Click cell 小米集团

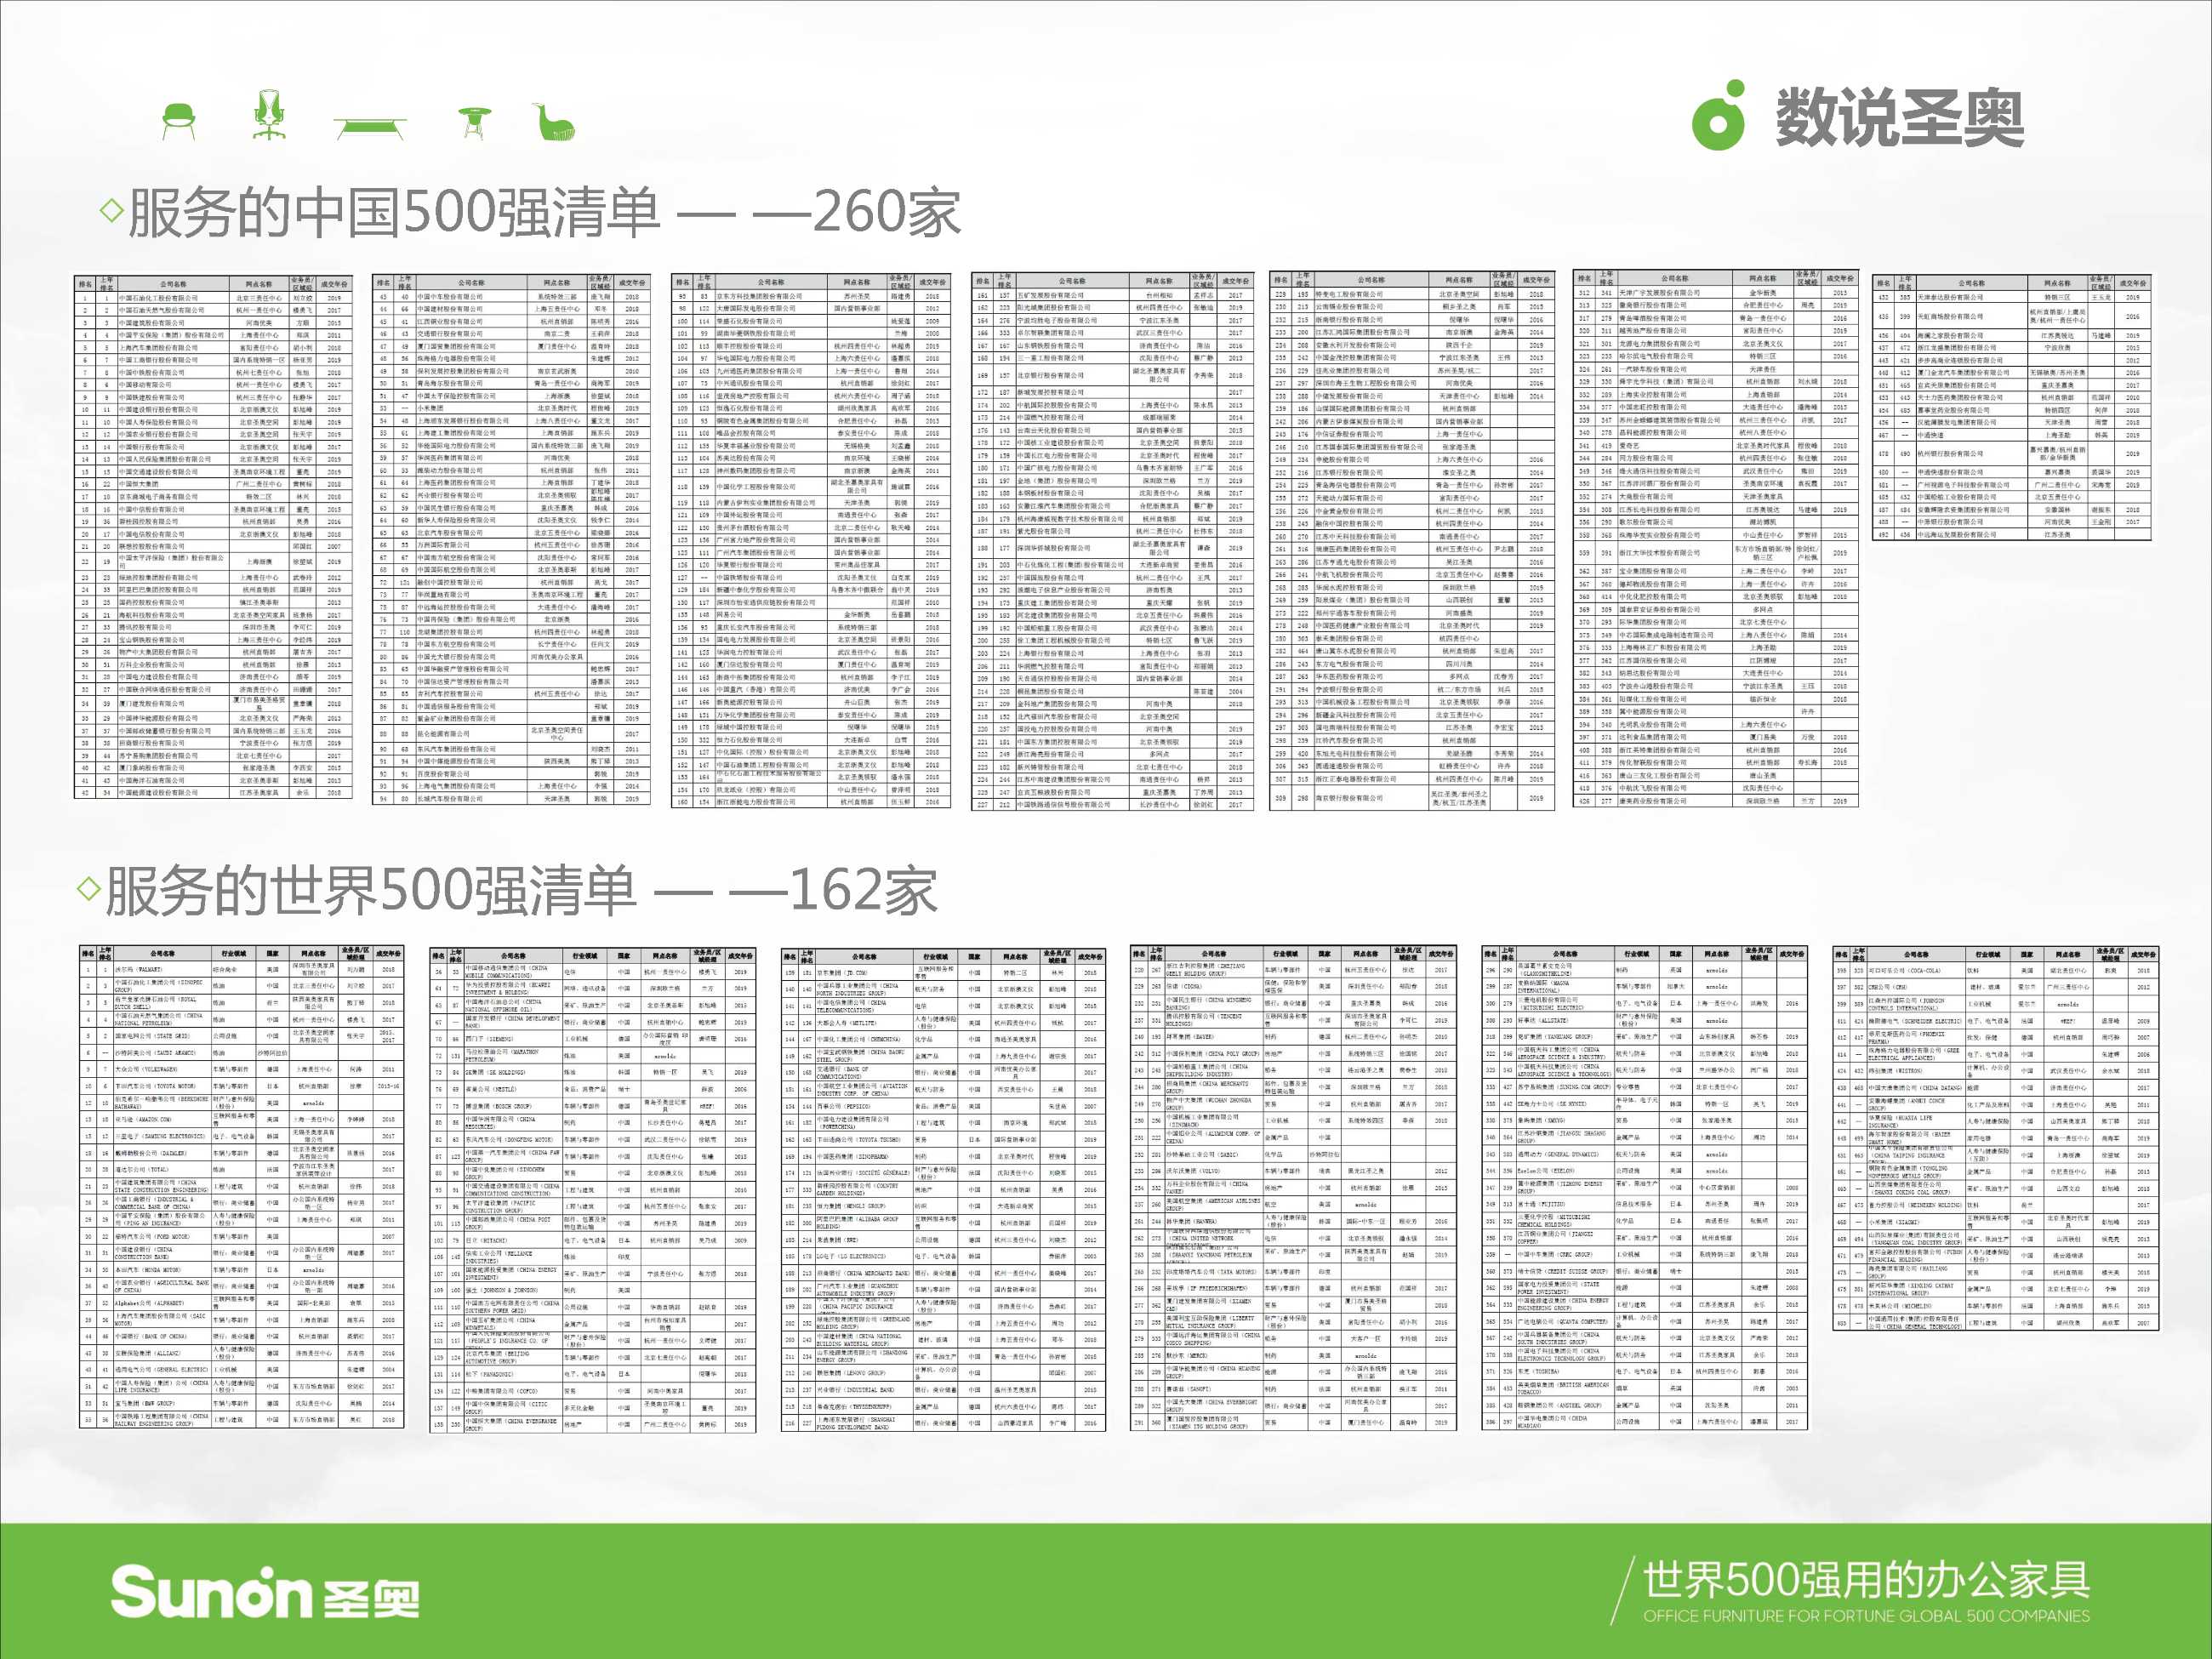tap(472, 408)
